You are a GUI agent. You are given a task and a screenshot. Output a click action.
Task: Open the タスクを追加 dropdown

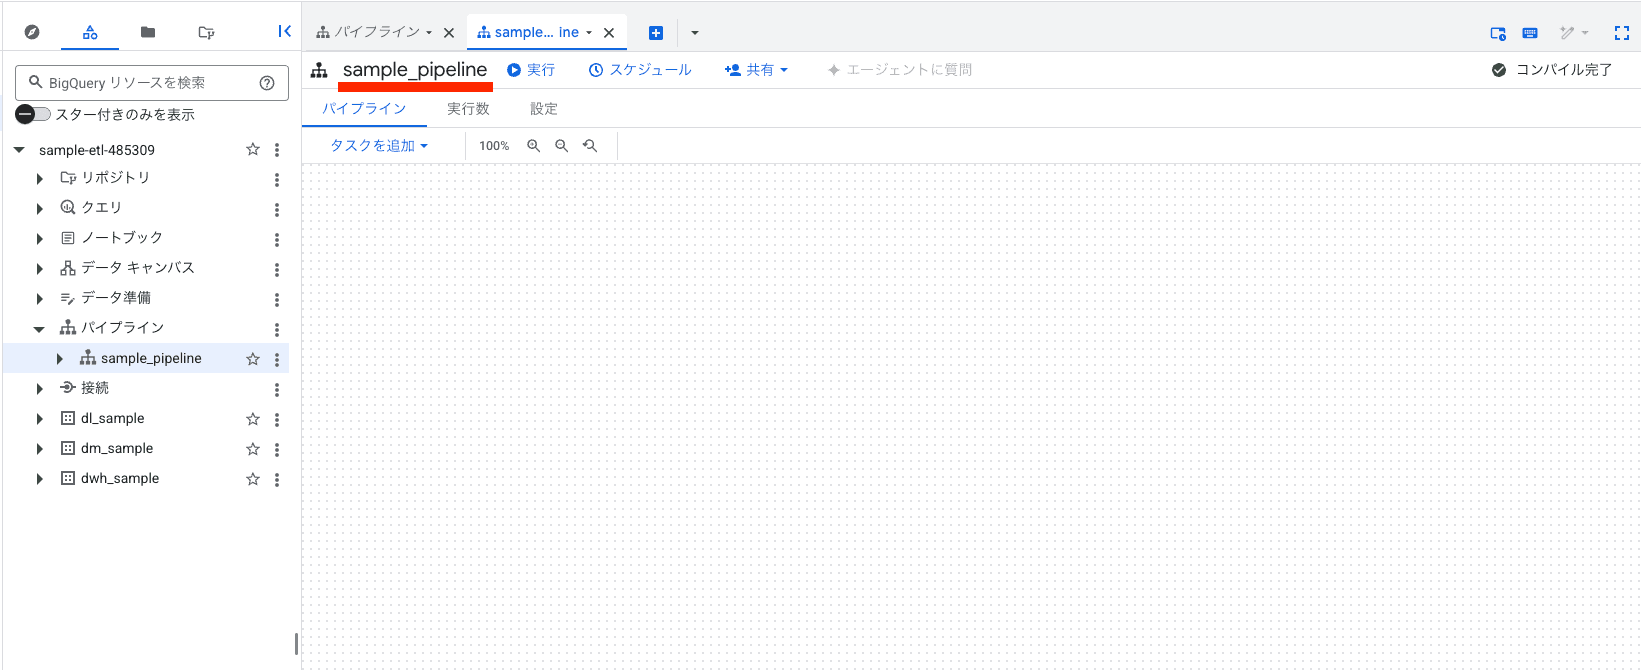point(379,146)
